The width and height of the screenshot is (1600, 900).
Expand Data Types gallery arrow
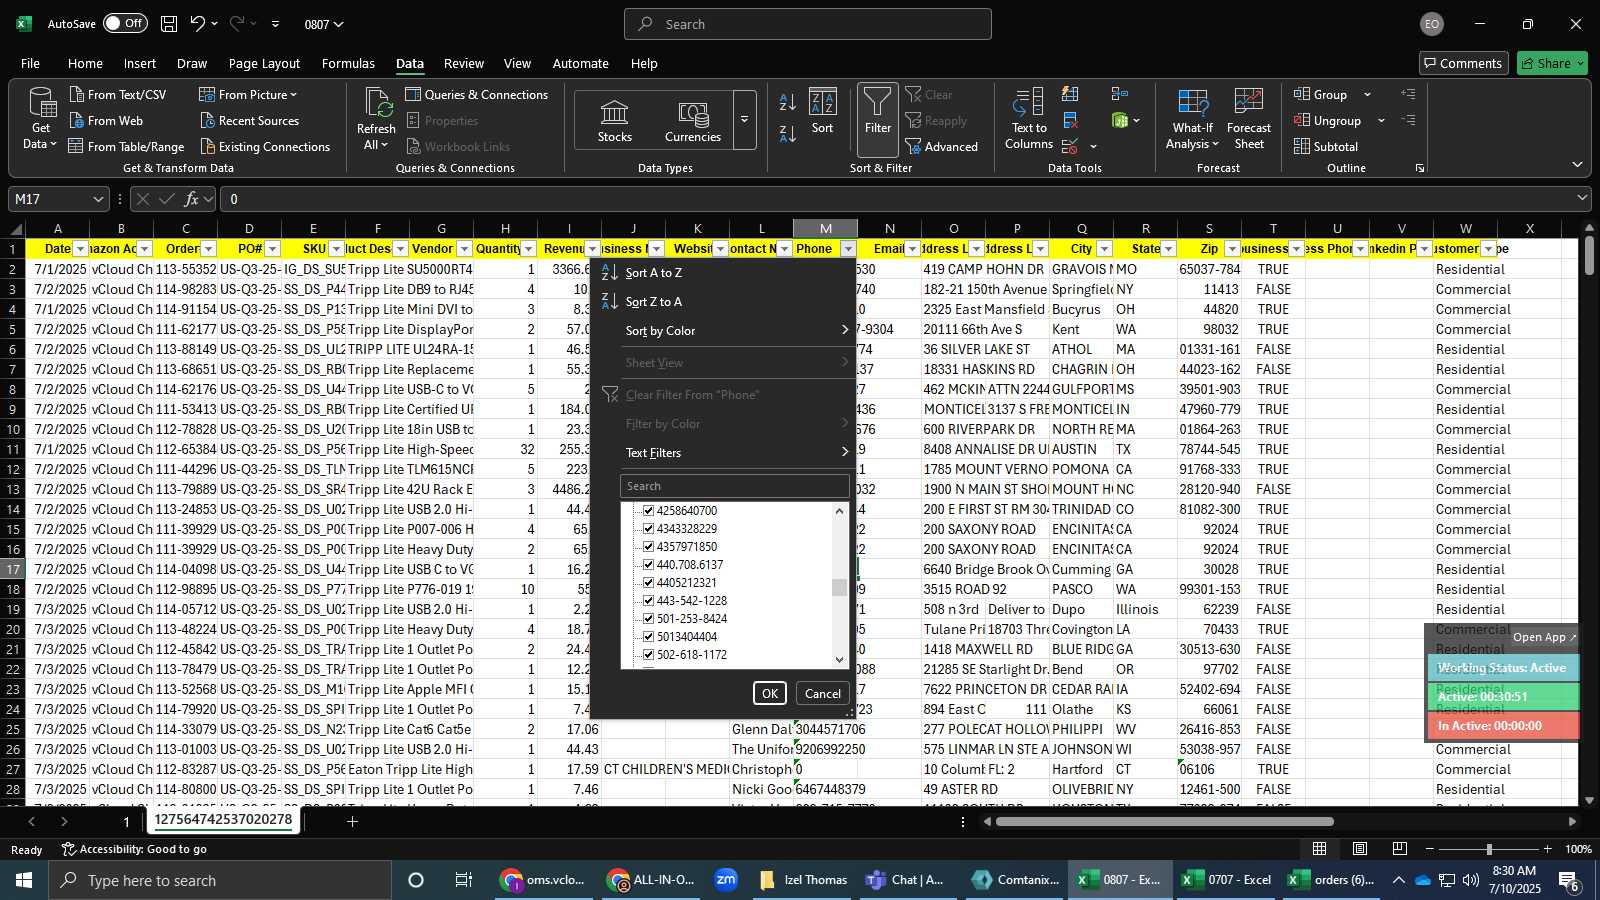coord(744,120)
